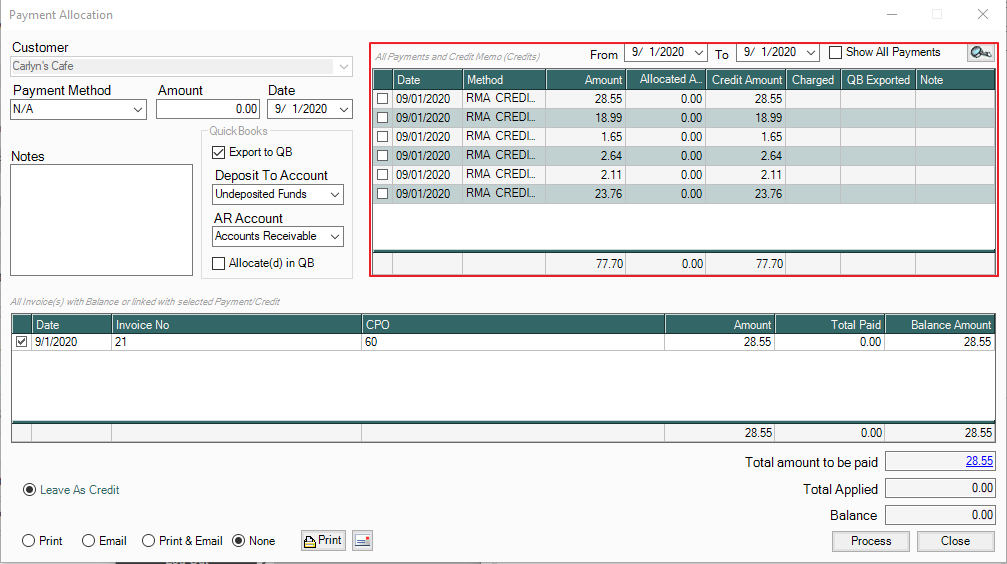The width and height of the screenshot is (1007, 564).
Task: Choose the Email radio option
Action: pos(88,541)
